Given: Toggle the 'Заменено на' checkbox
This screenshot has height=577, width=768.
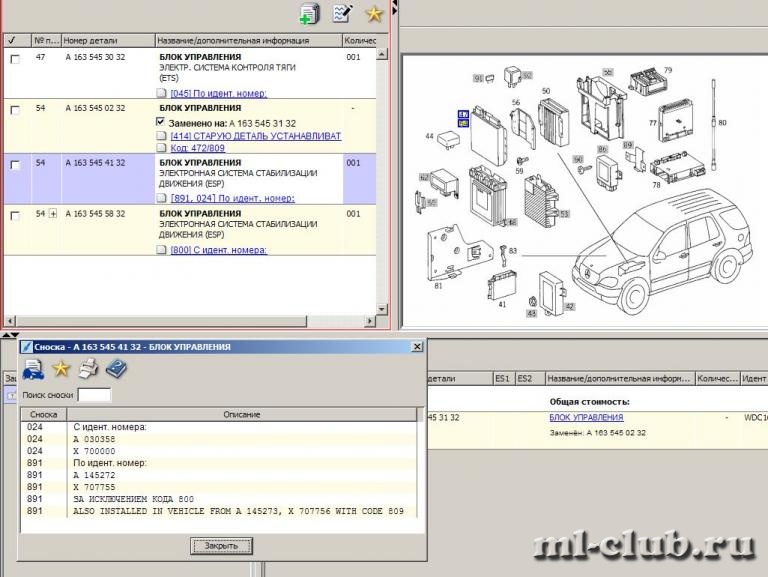Looking at the screenshot, I should pos(162,122).
